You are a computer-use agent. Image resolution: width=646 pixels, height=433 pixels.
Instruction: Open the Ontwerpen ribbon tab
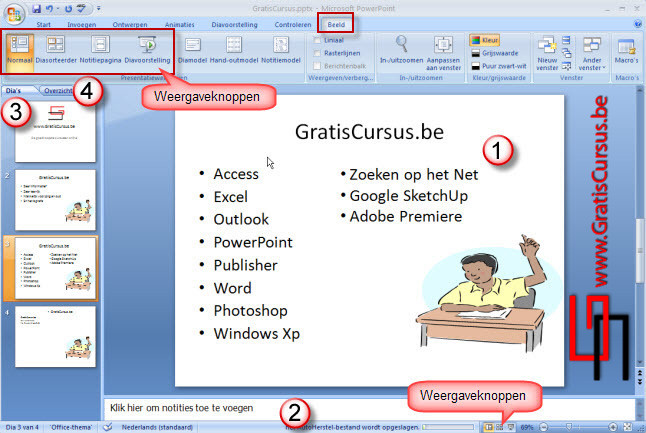pos(130,25)
